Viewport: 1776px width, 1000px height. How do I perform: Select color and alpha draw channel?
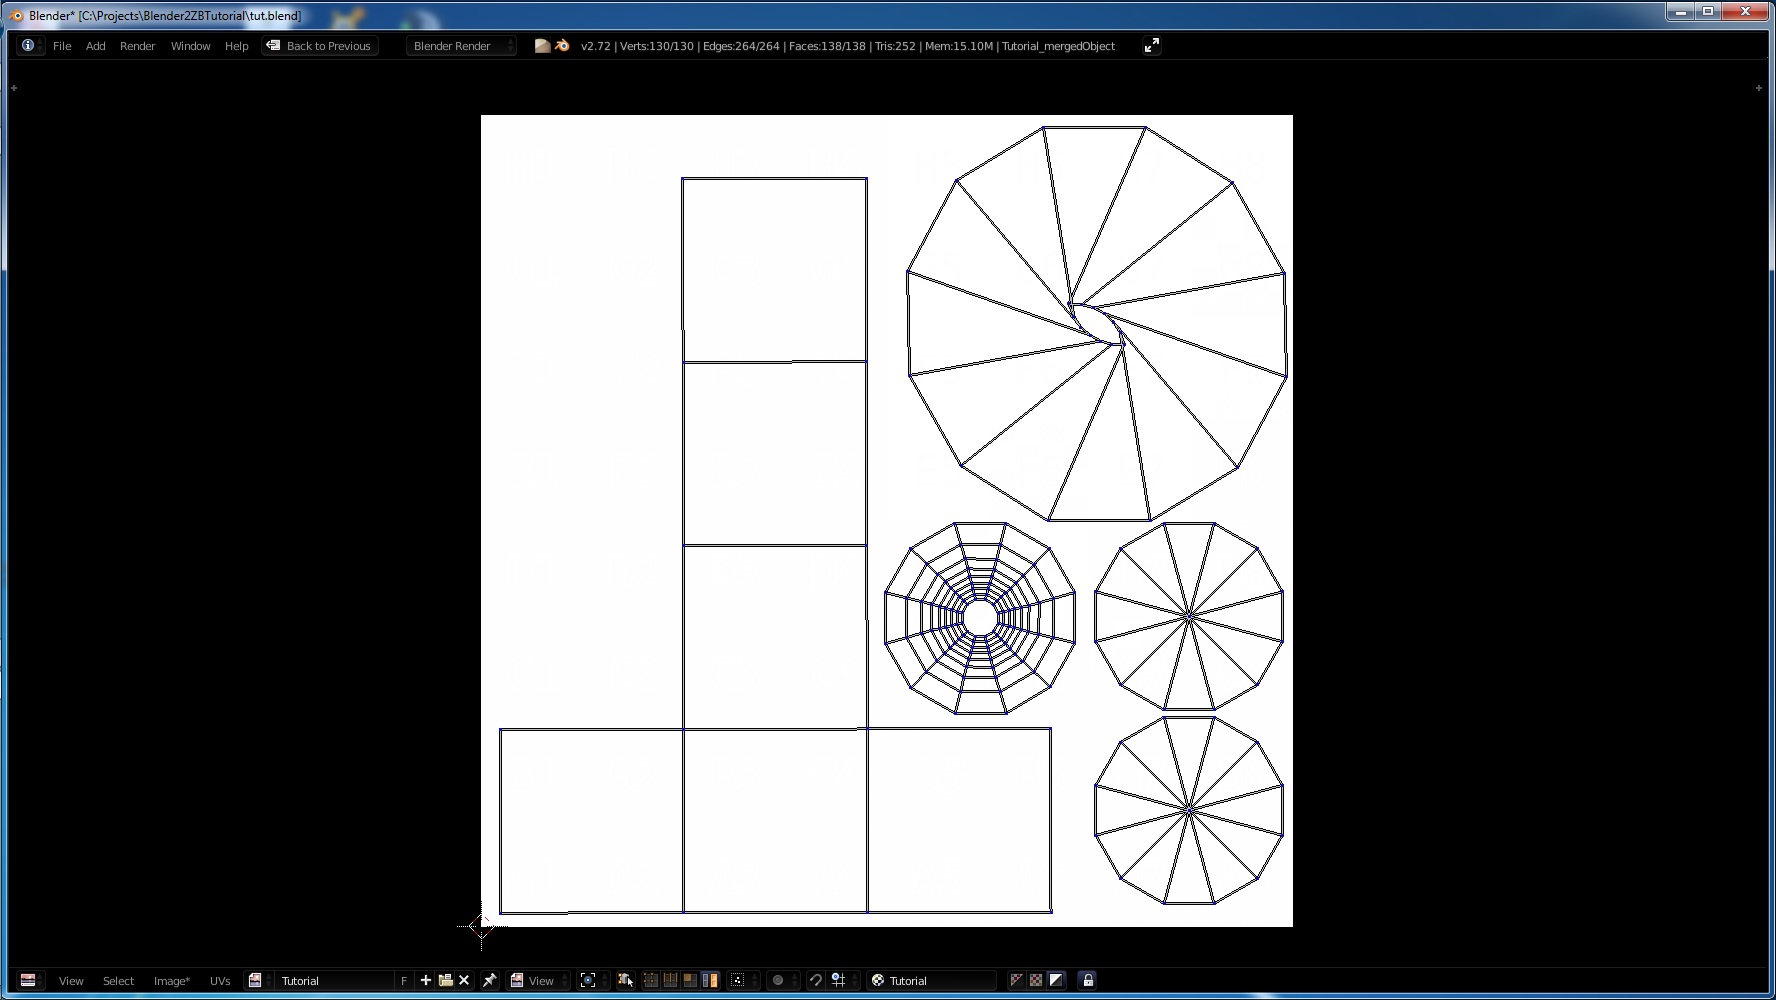click(x=1016, y=980)
